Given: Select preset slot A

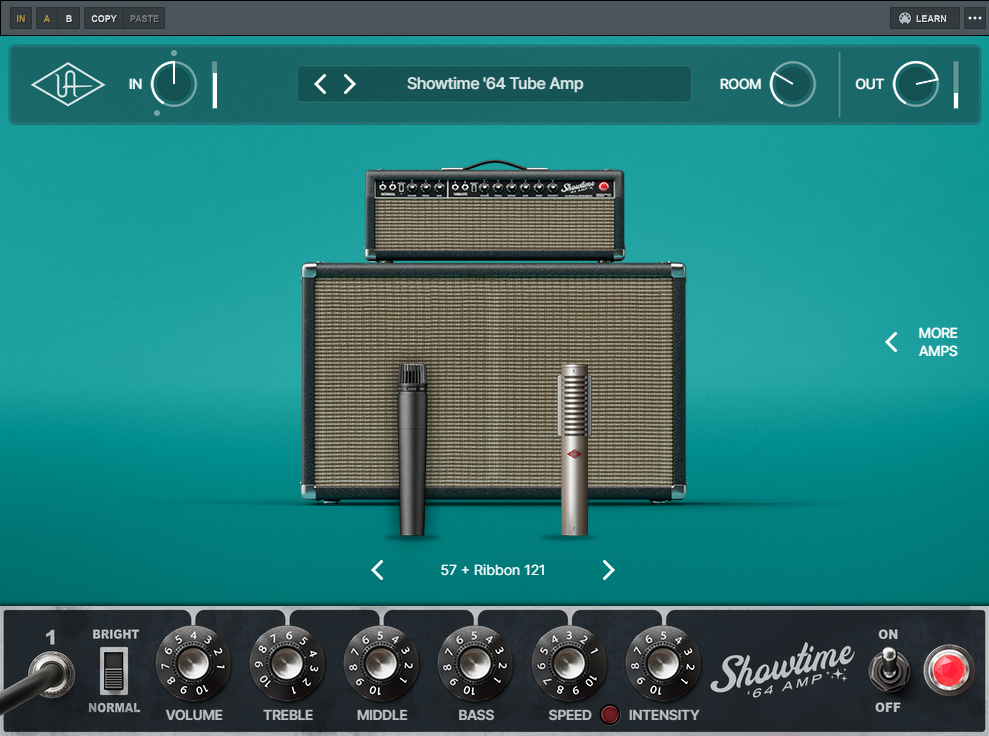Looking at the screenshot, I should pyautogui.click(x=46, y=18).
